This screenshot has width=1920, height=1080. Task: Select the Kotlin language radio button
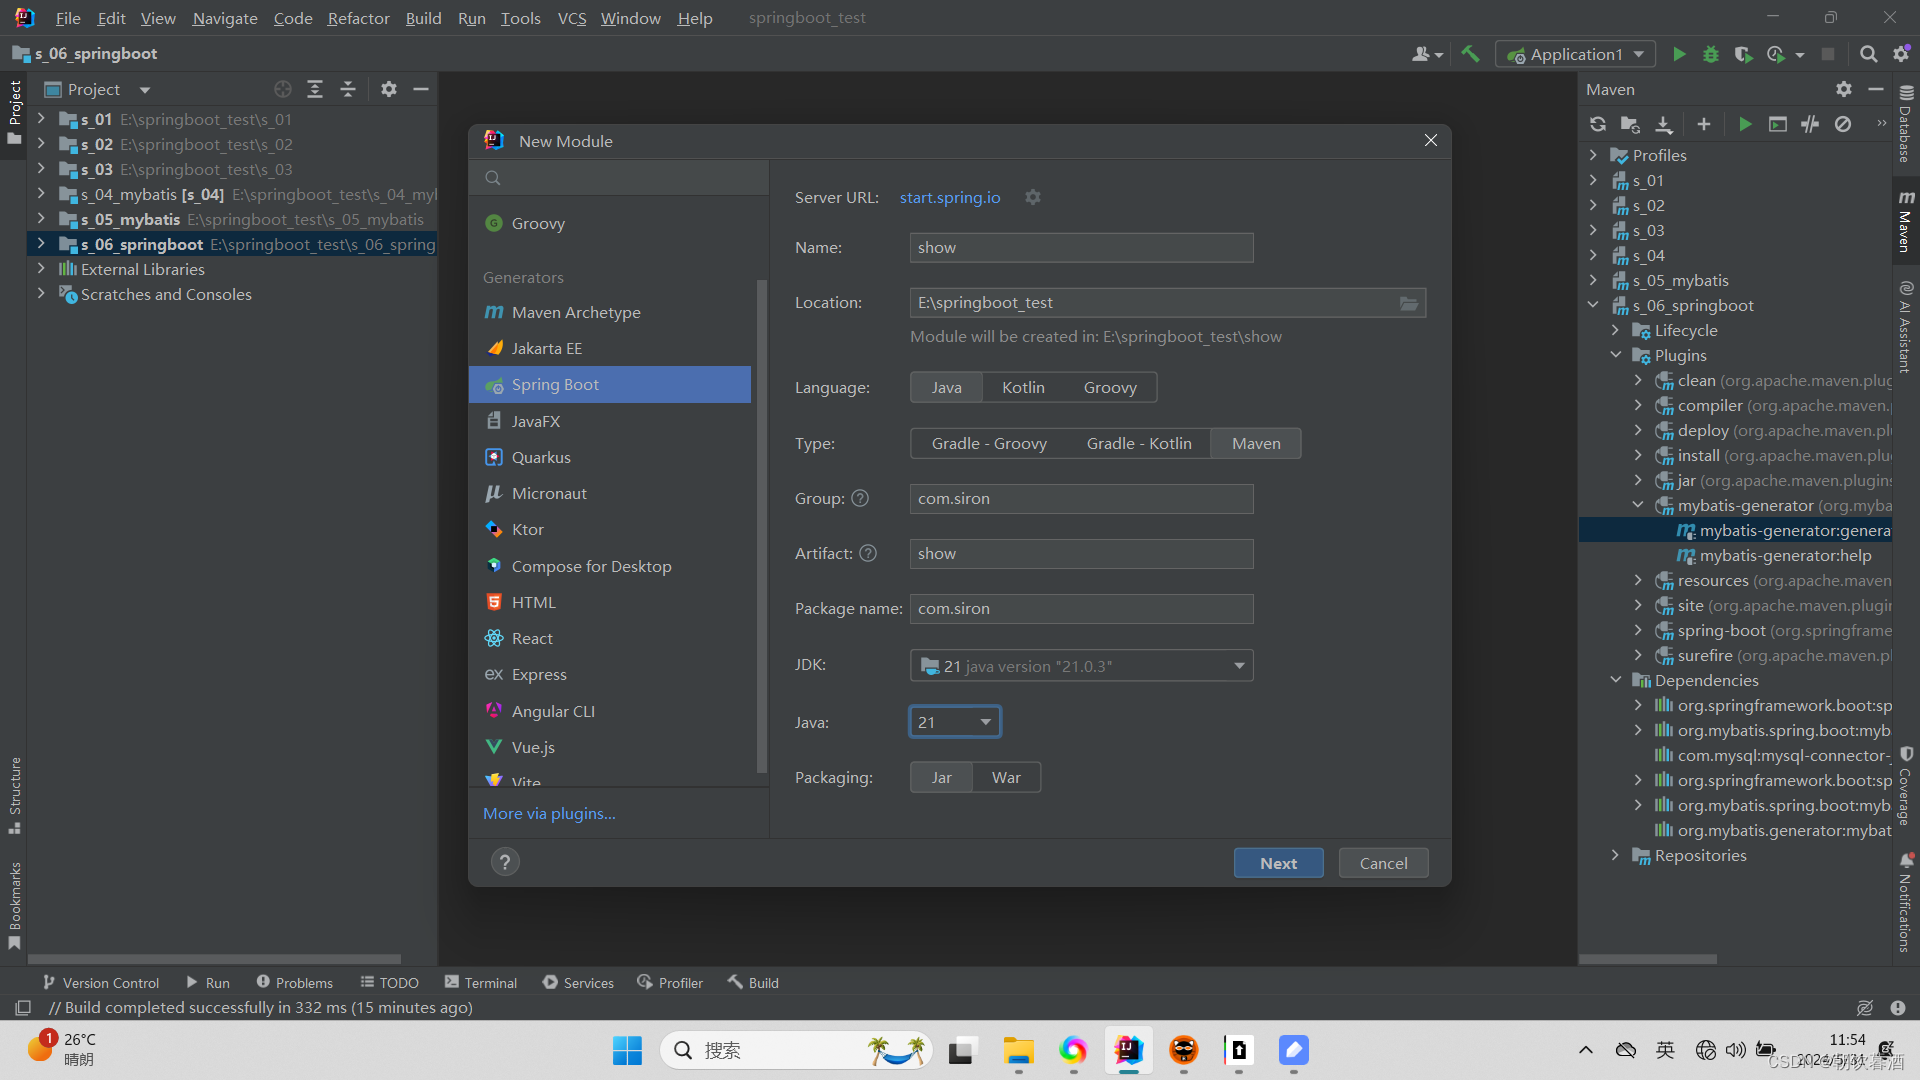pyautogui.click(x=1022, y=386)
